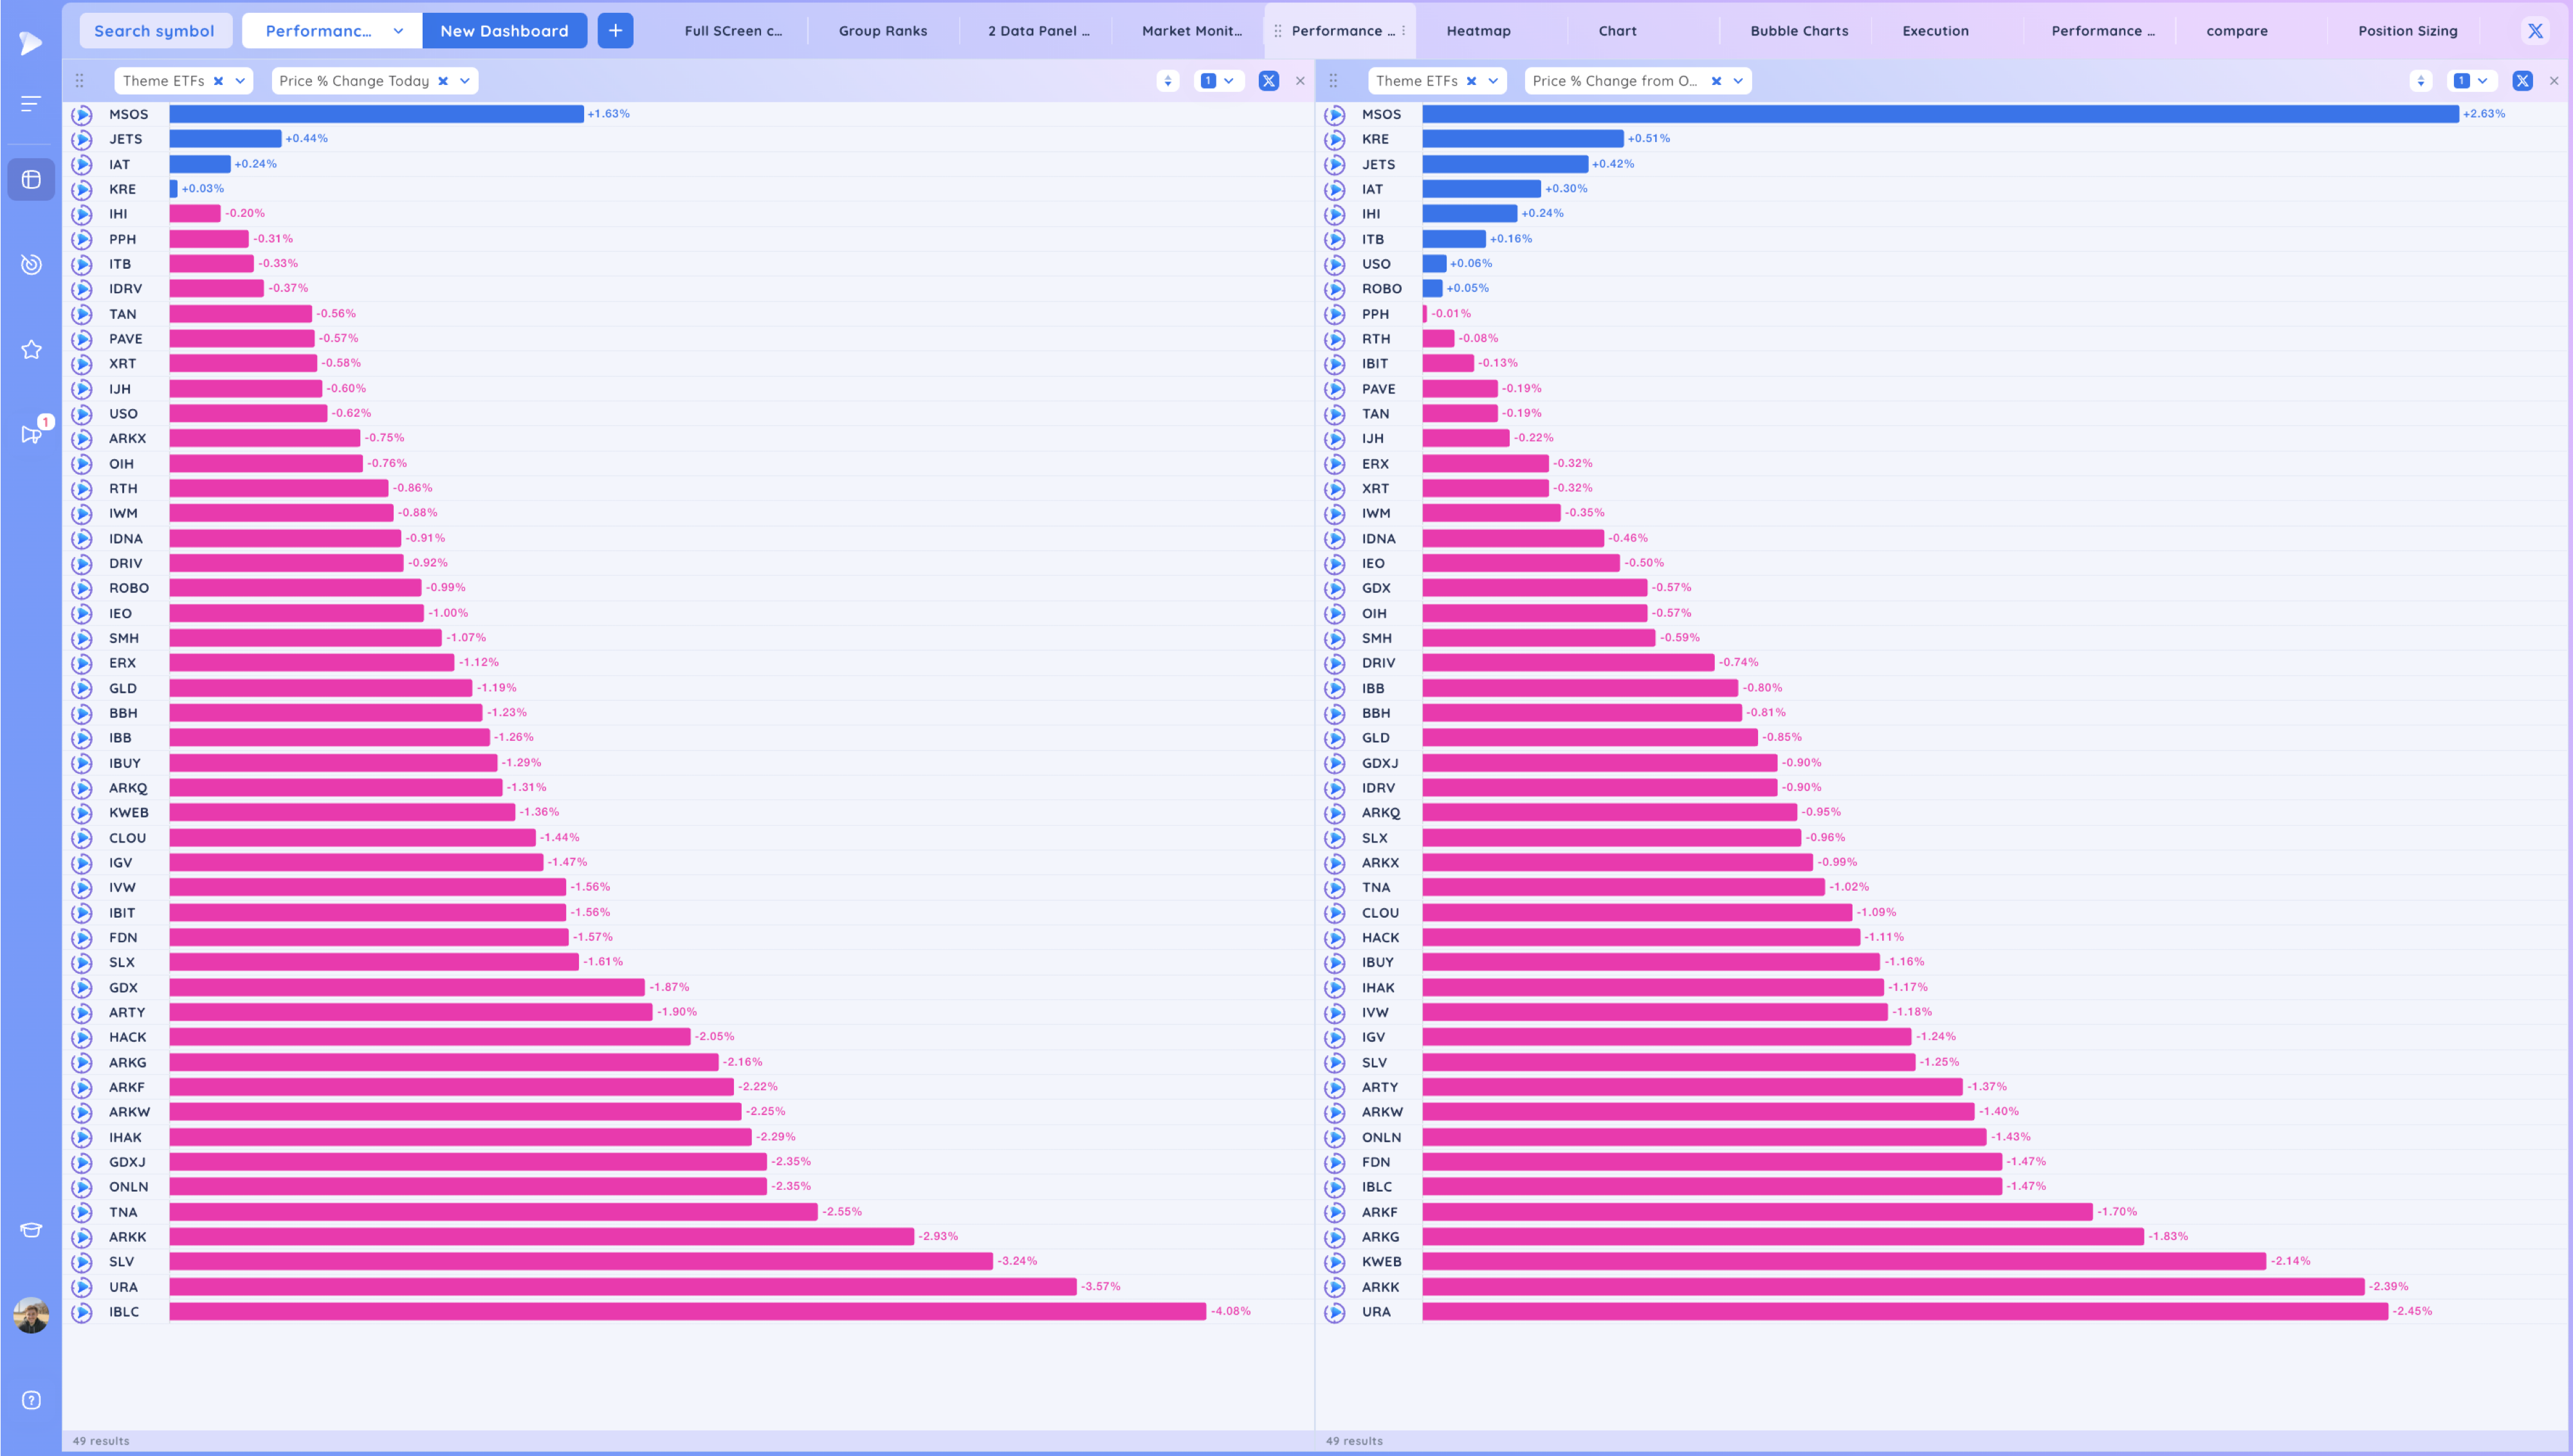This screenshot has width=2573, height=1456.
Task: Open the Bubble Charts tab
Action: [x=1798, y=31]
